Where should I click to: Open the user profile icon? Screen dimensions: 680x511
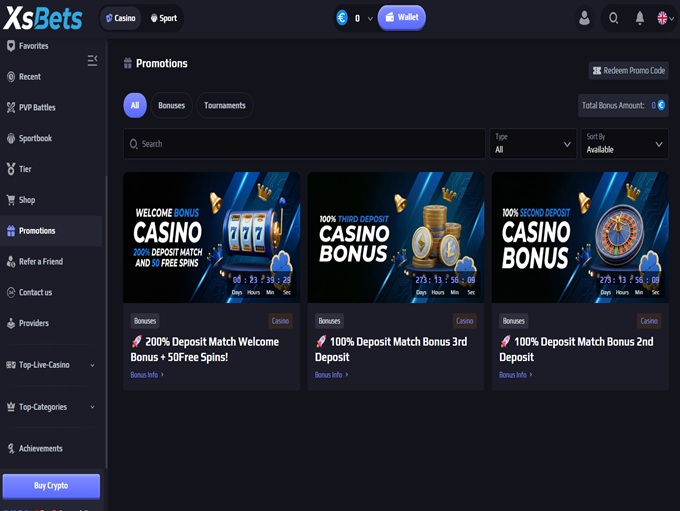pyautogui.click(x=584, y=18)
